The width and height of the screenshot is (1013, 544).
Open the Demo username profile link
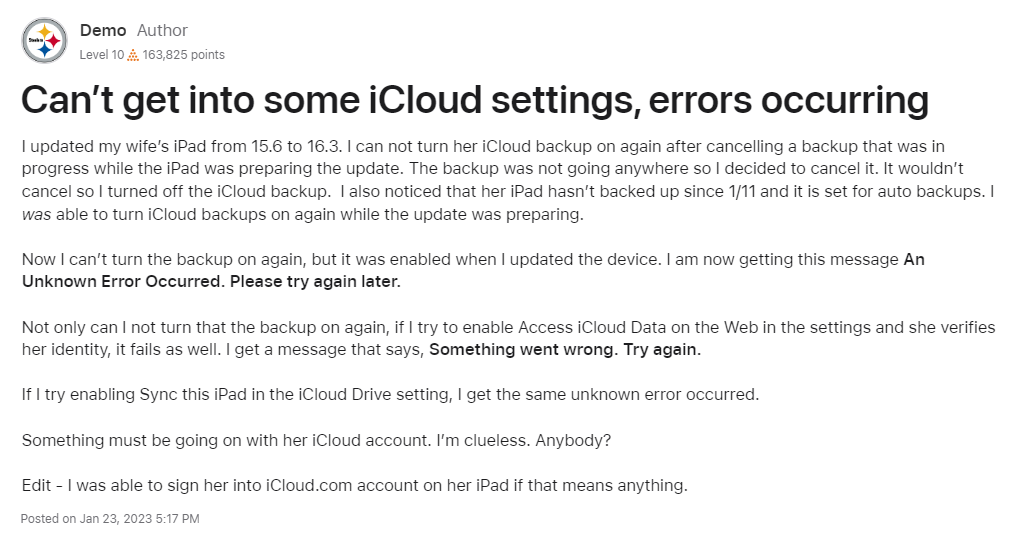103,30
